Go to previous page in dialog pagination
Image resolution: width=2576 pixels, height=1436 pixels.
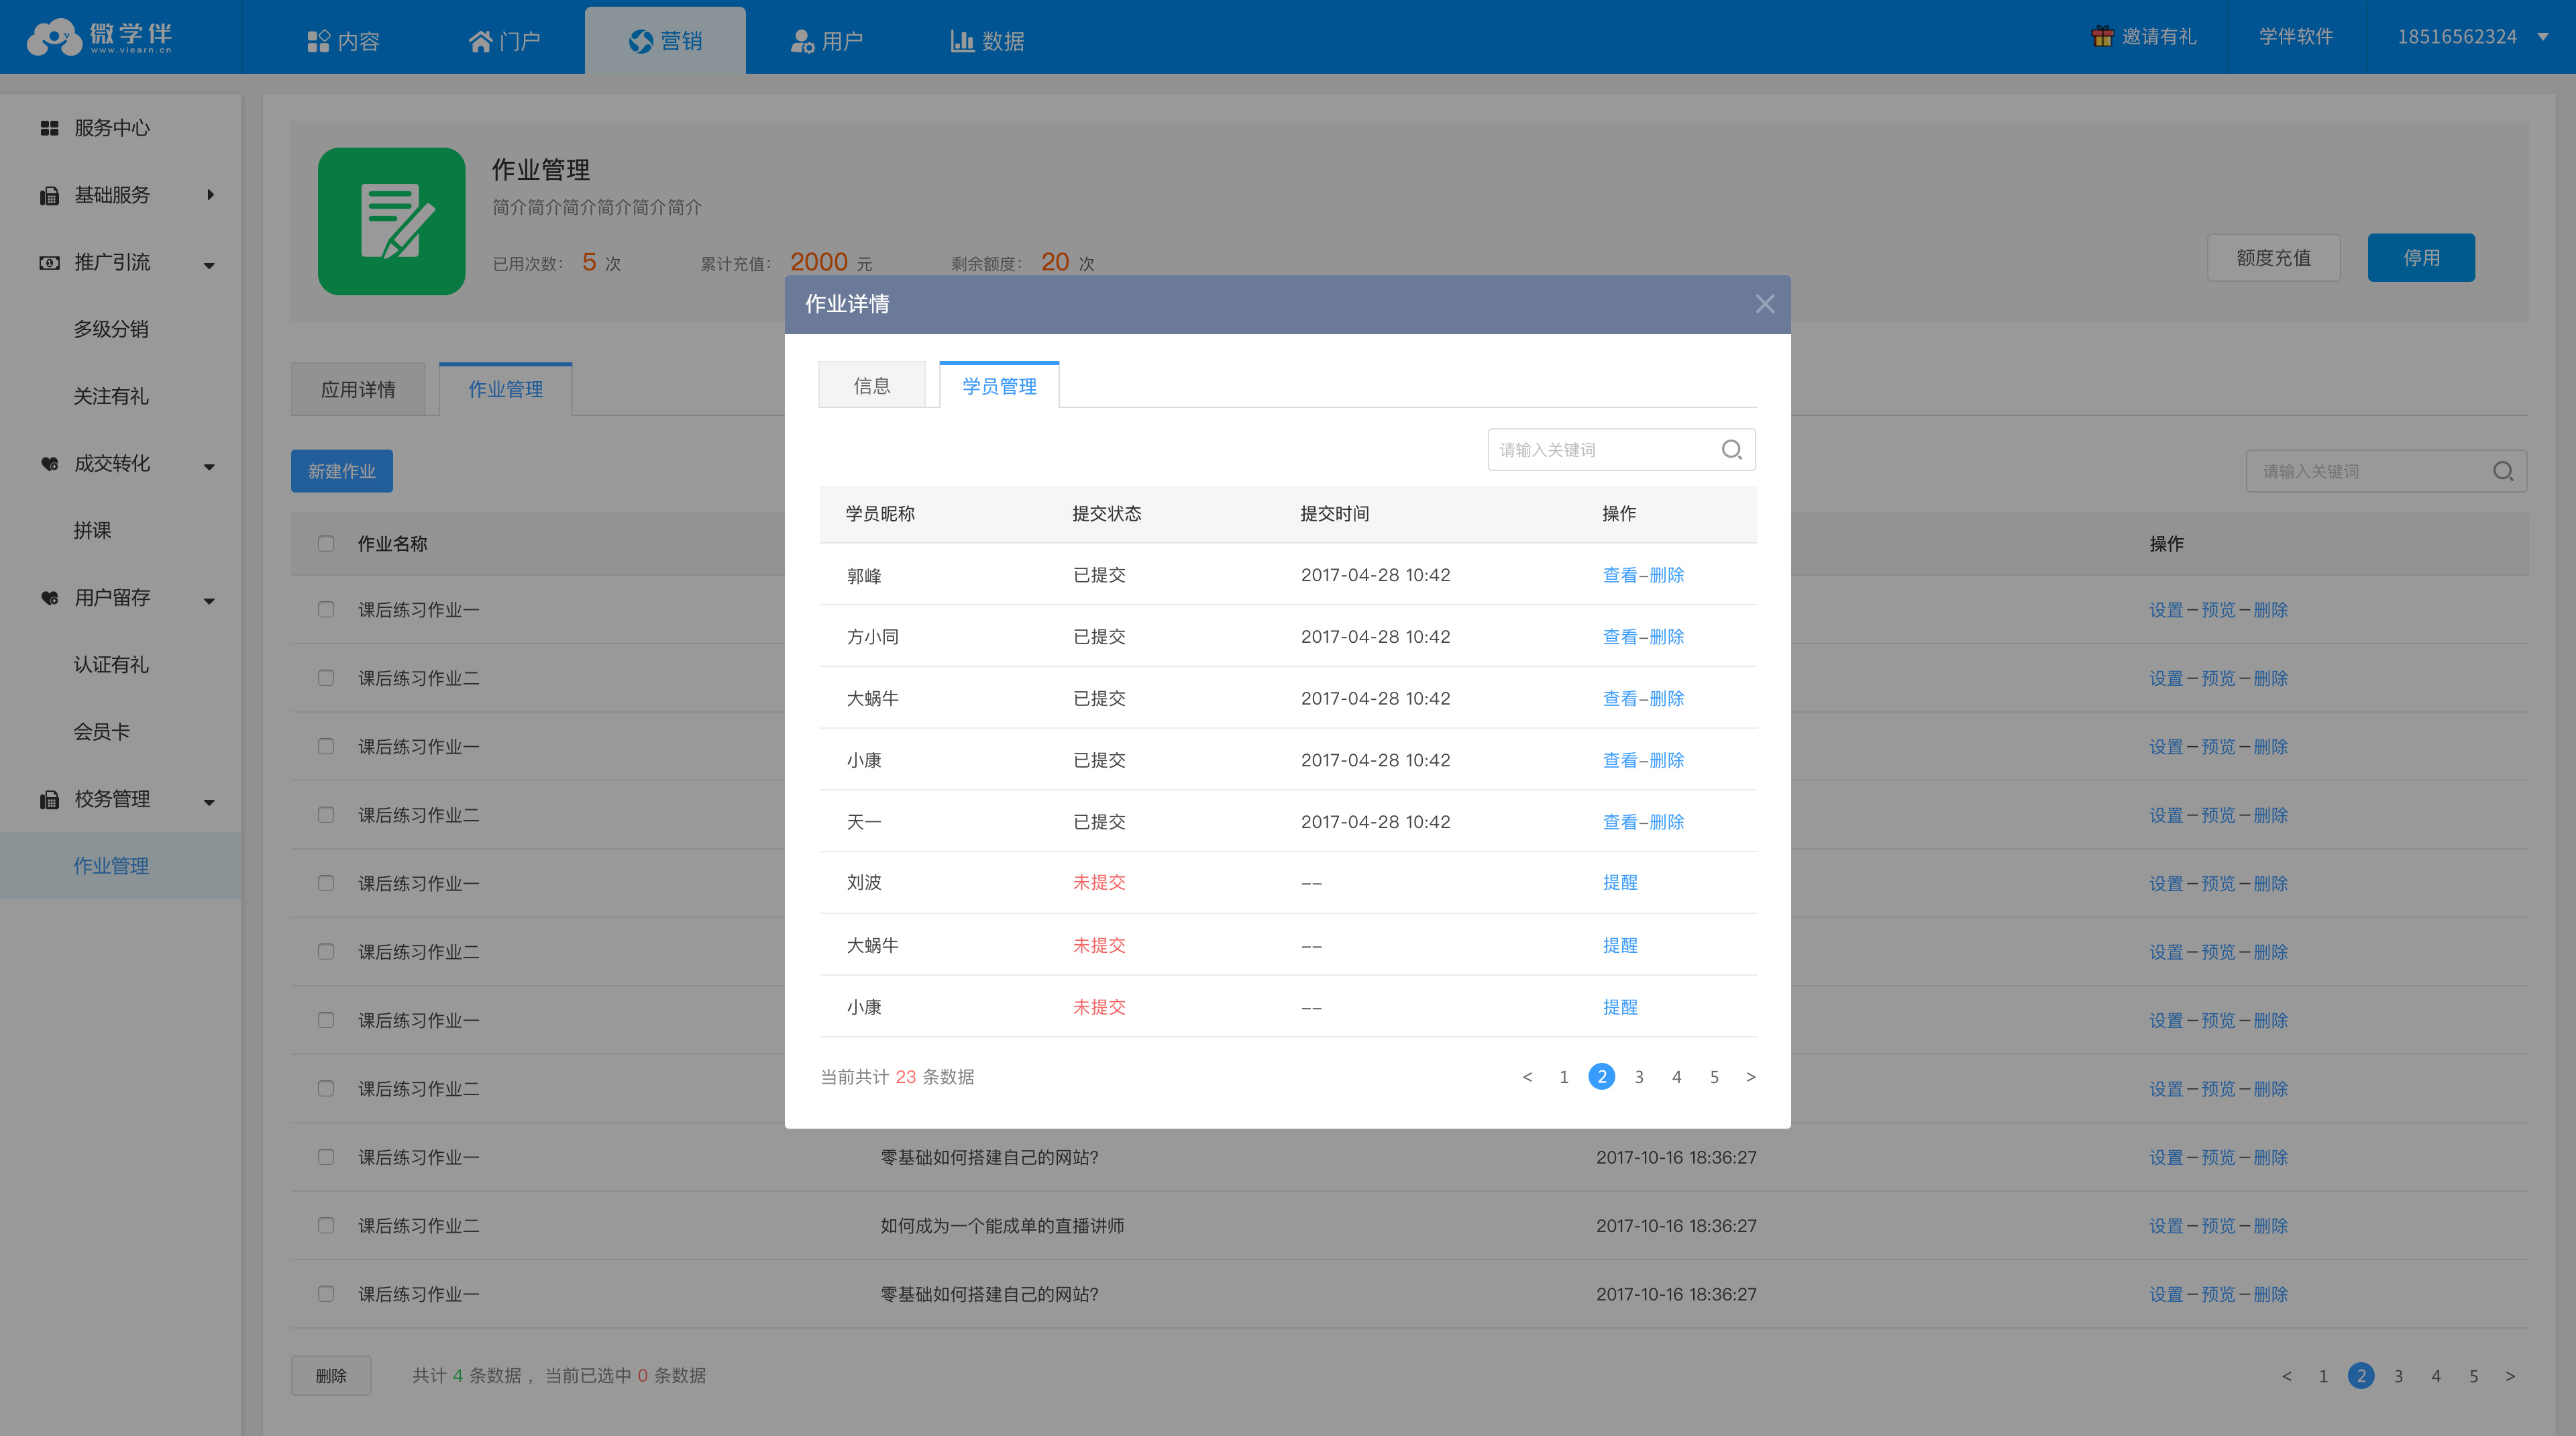1527,1077
